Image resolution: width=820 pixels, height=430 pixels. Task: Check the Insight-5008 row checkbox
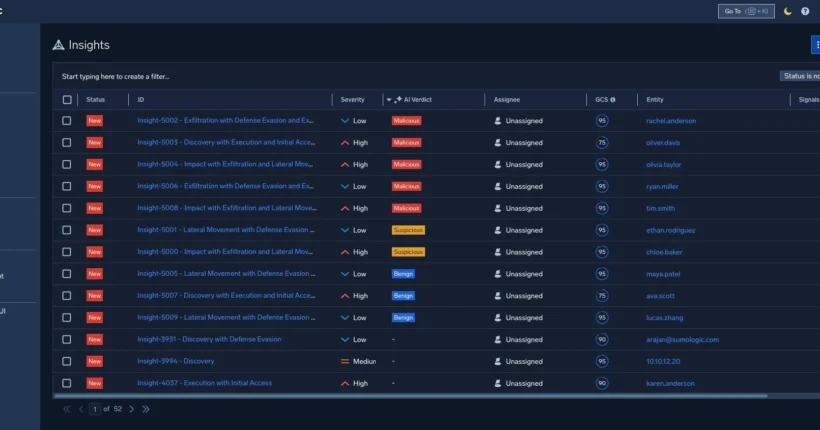pos(66,208)
